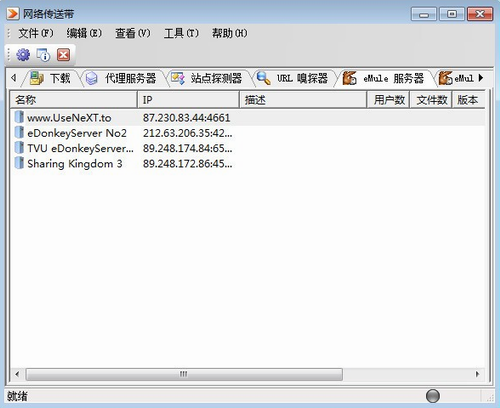The width and height of the screenshot is (500, 408).
Task: Click the horizontal scrollbar right arrow
Action: coord(477,374)
